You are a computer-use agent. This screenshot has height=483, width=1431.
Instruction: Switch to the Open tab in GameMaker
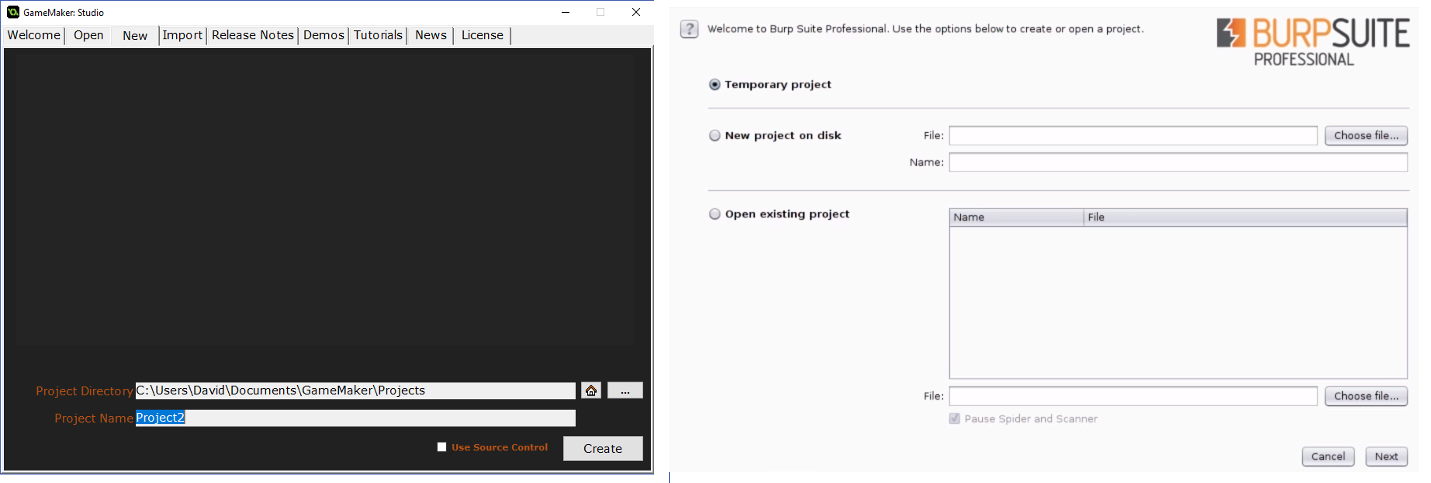pos(89,35)
